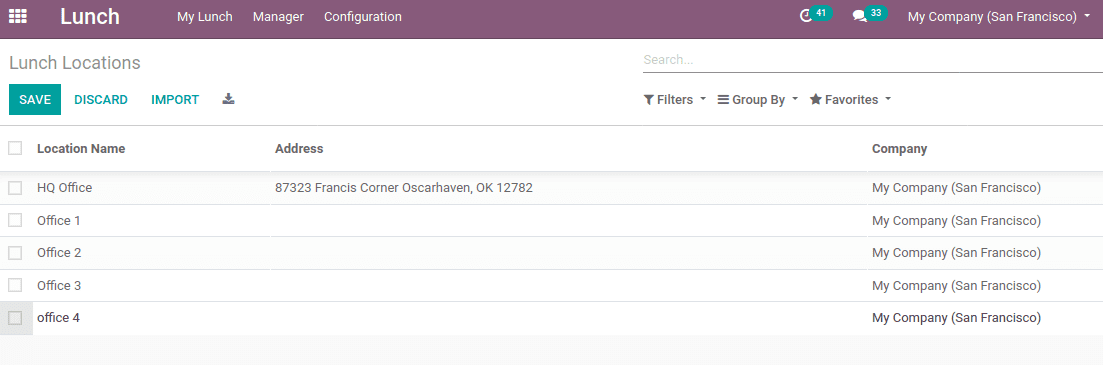
Task: Sort by the Company column header
Action: coord(900,148)
